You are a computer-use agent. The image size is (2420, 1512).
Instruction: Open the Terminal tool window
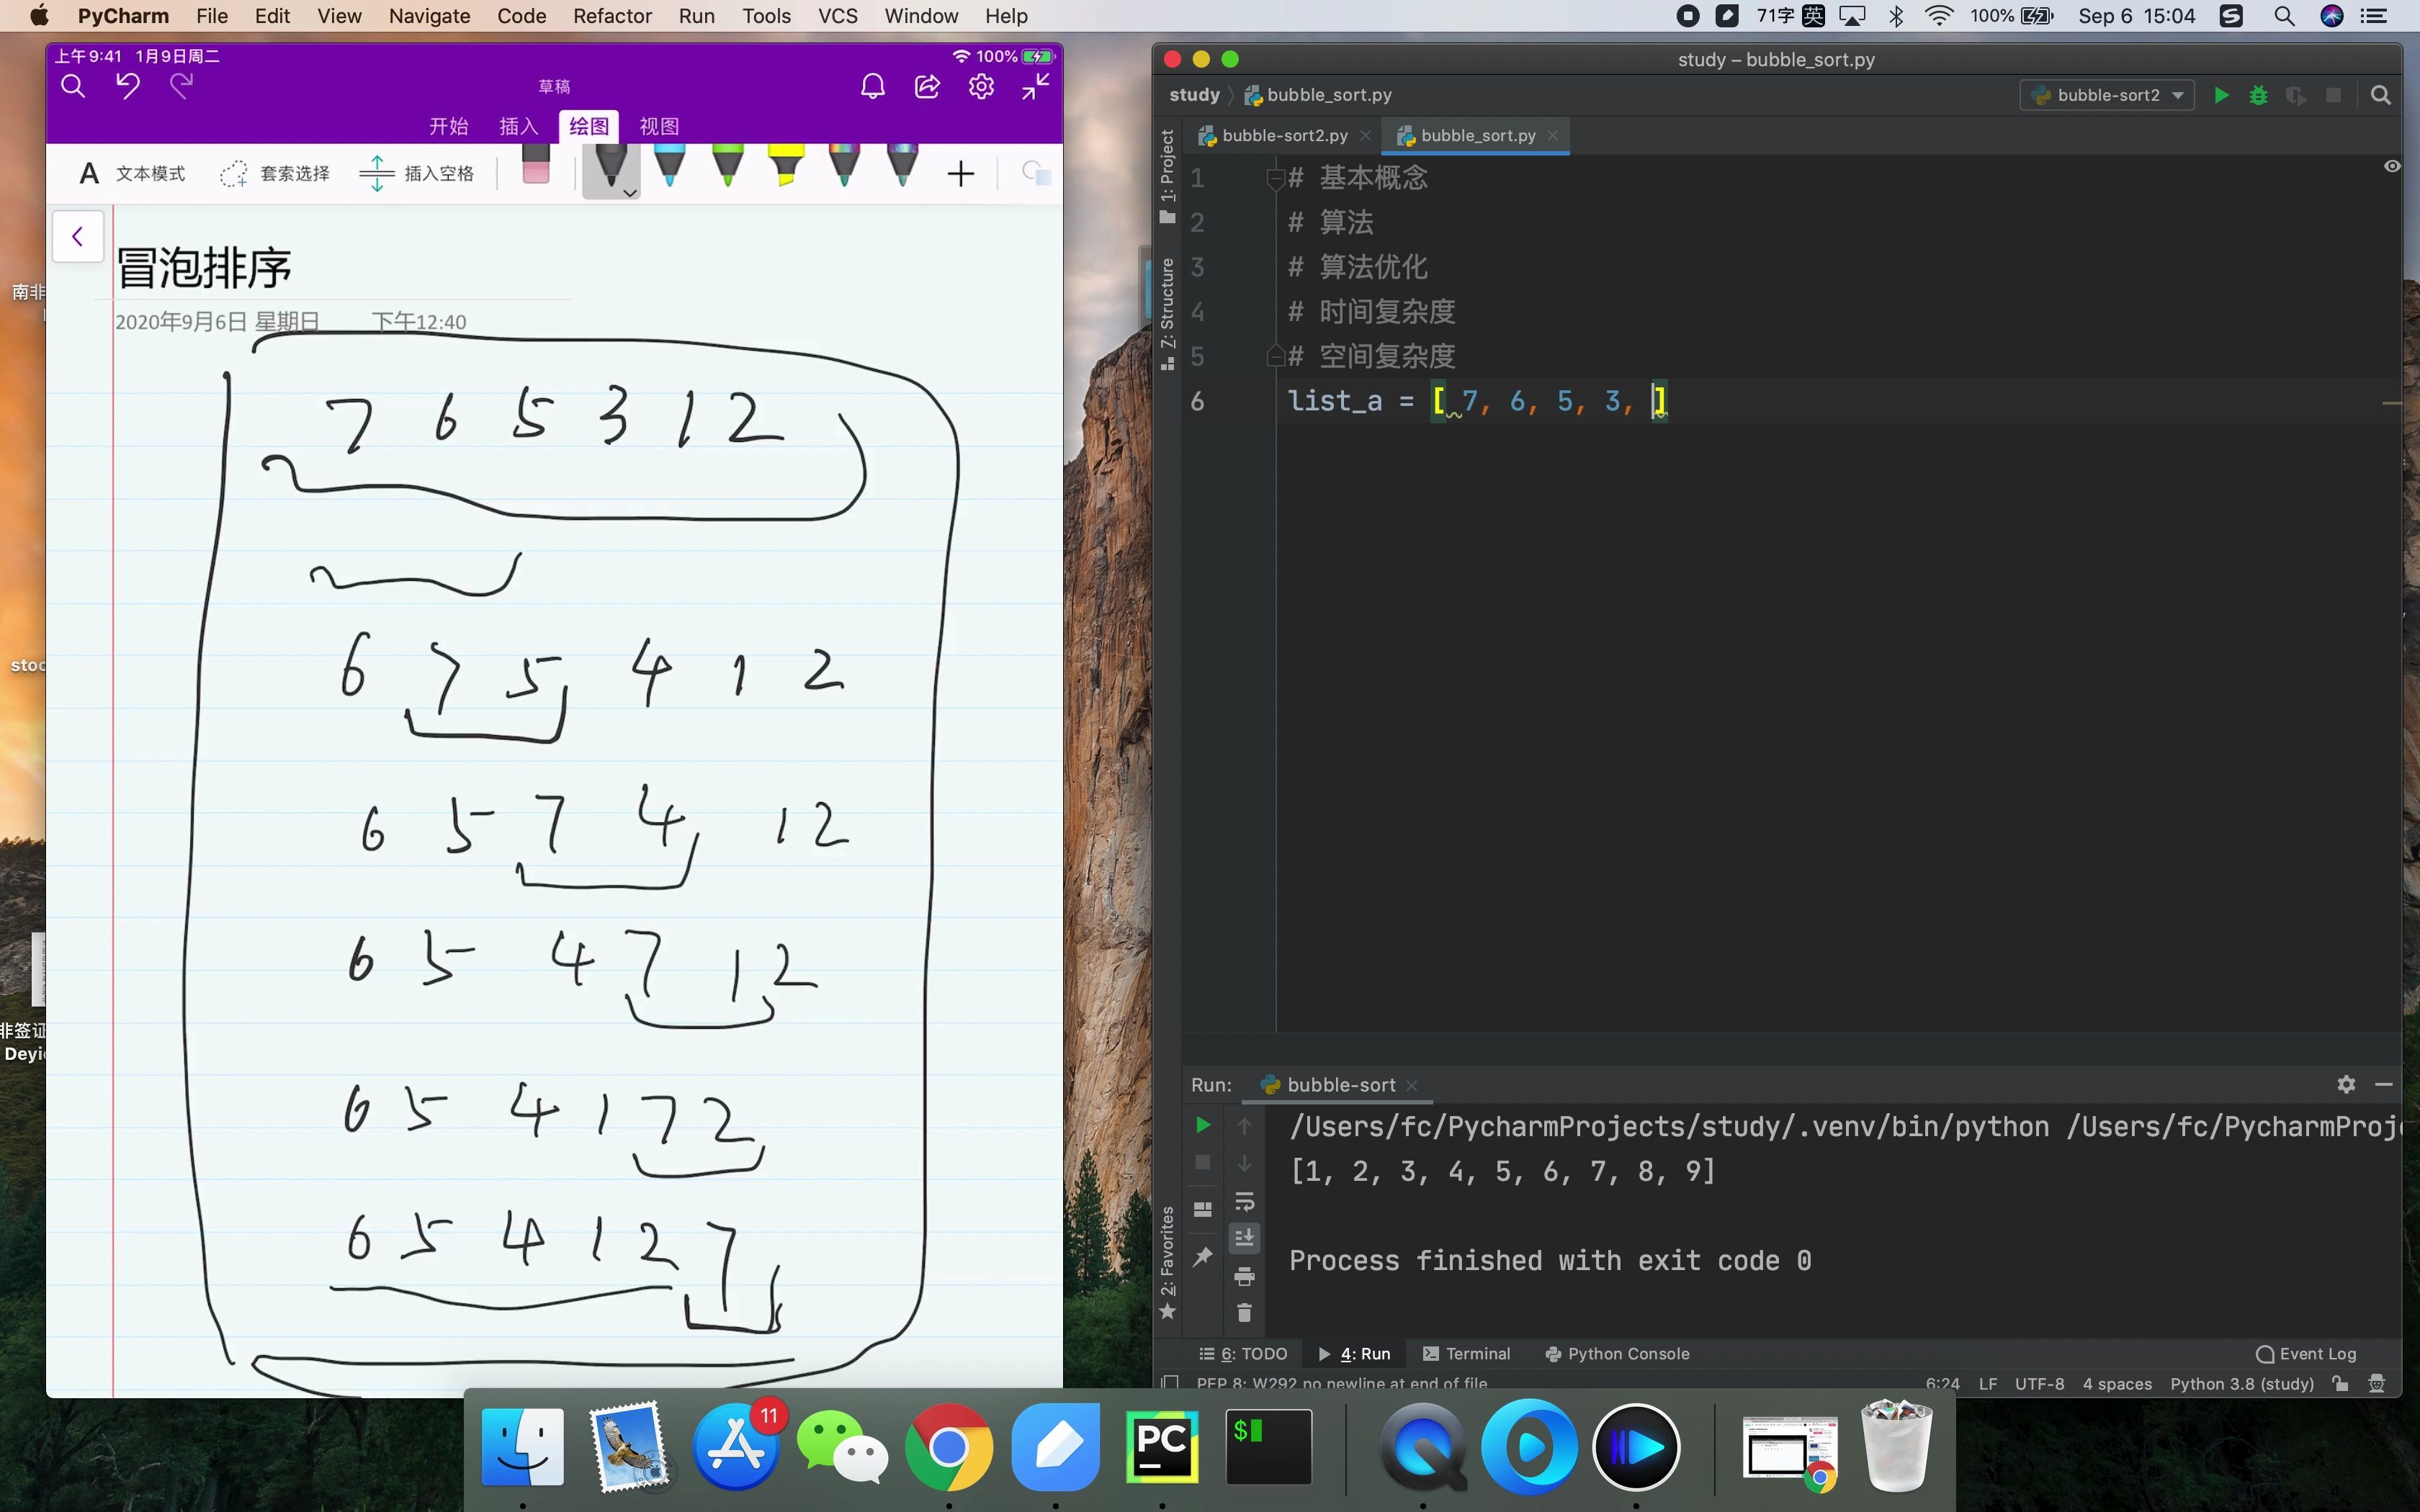1466,1353
